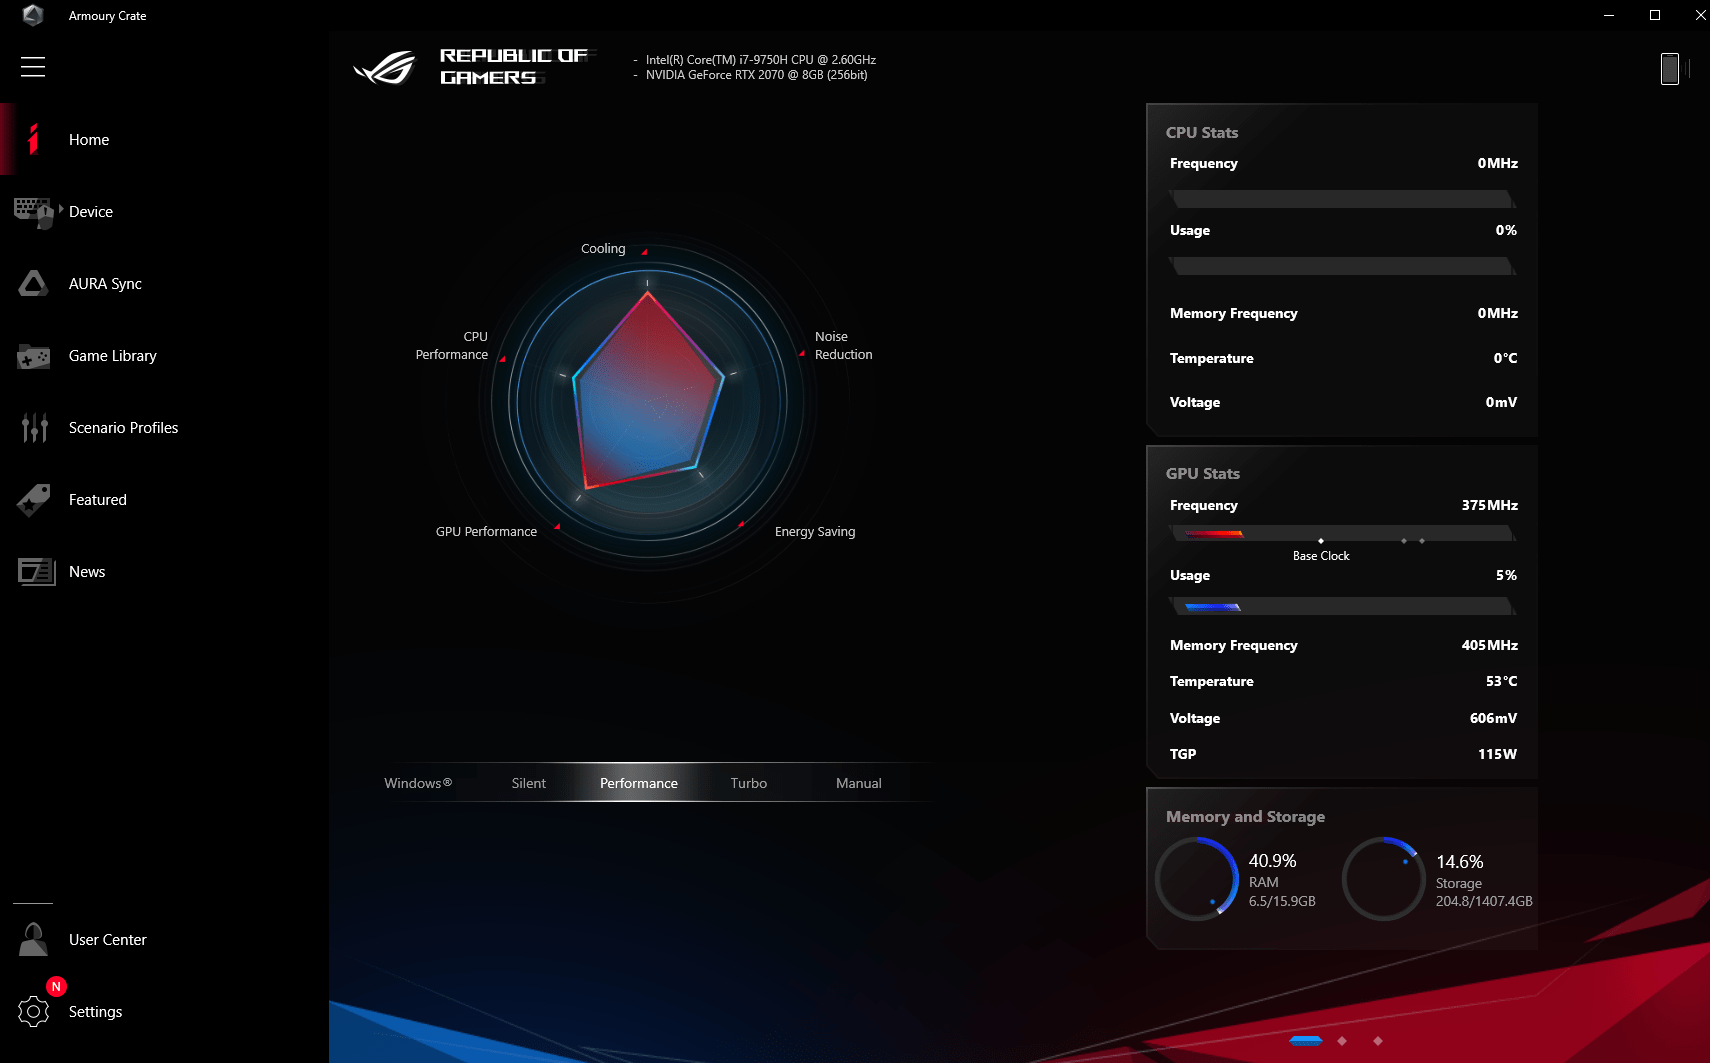Open AURA Sync section
This screenshot has width=1710, height=1063.
(x=105, y=284)
